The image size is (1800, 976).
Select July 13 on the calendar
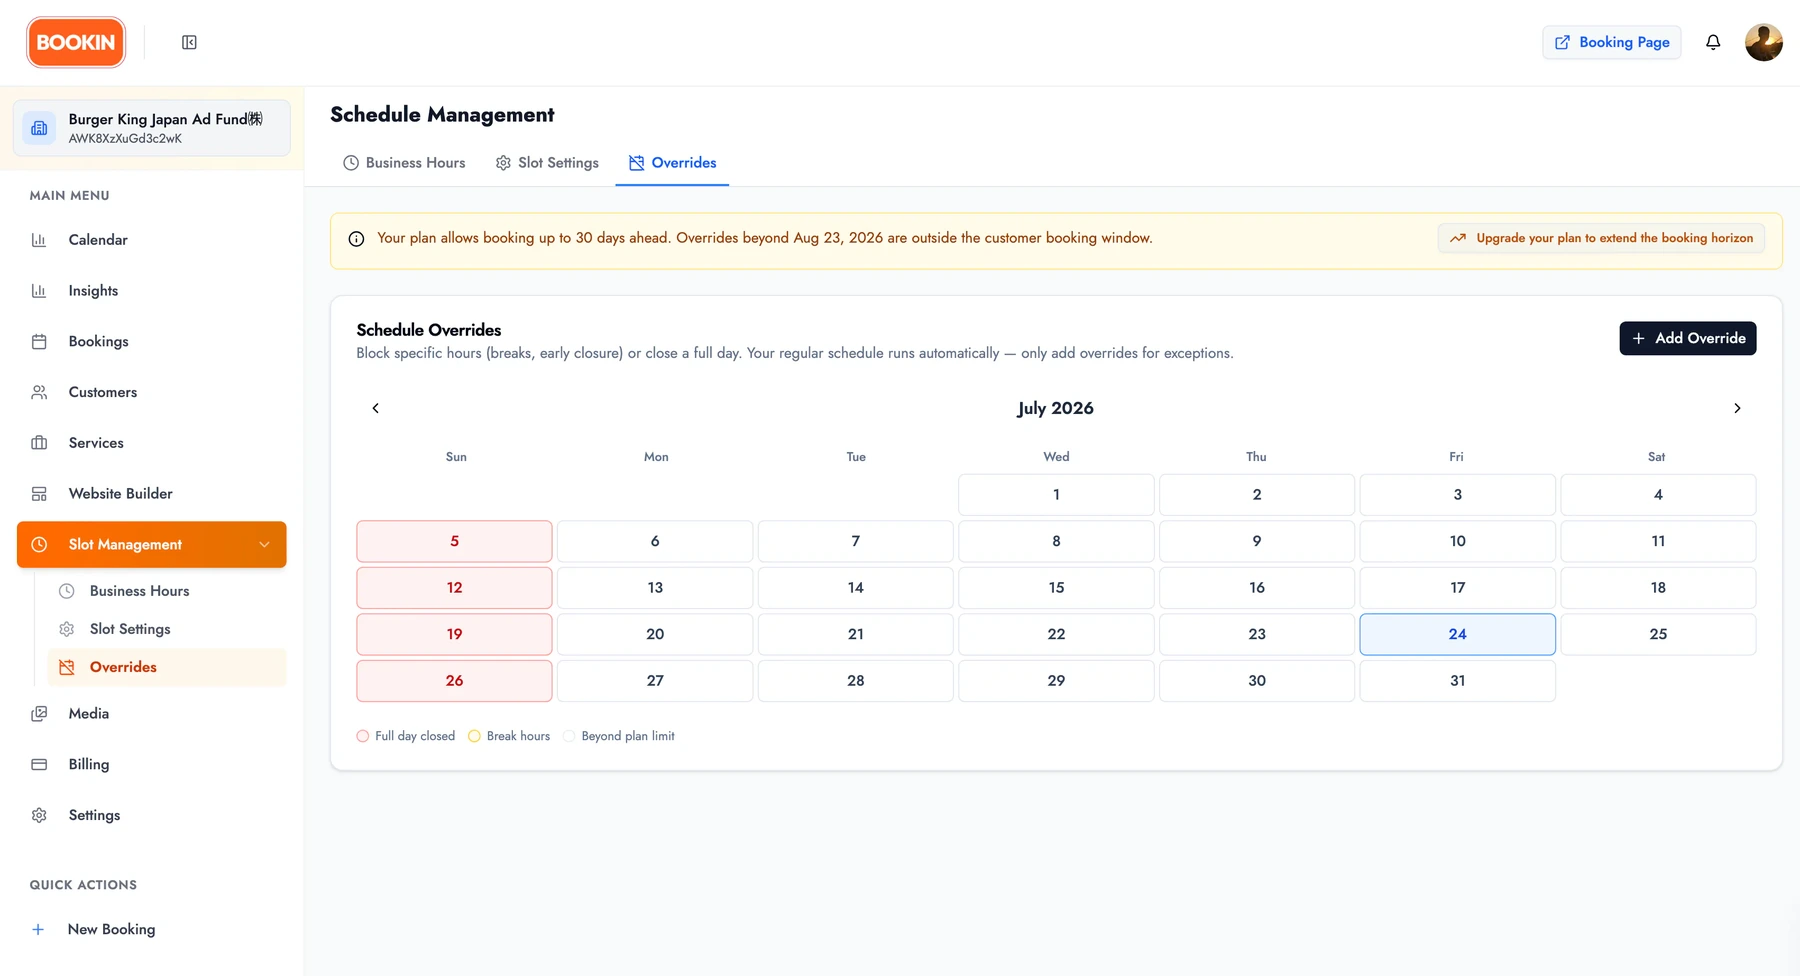tap(655, 588)
